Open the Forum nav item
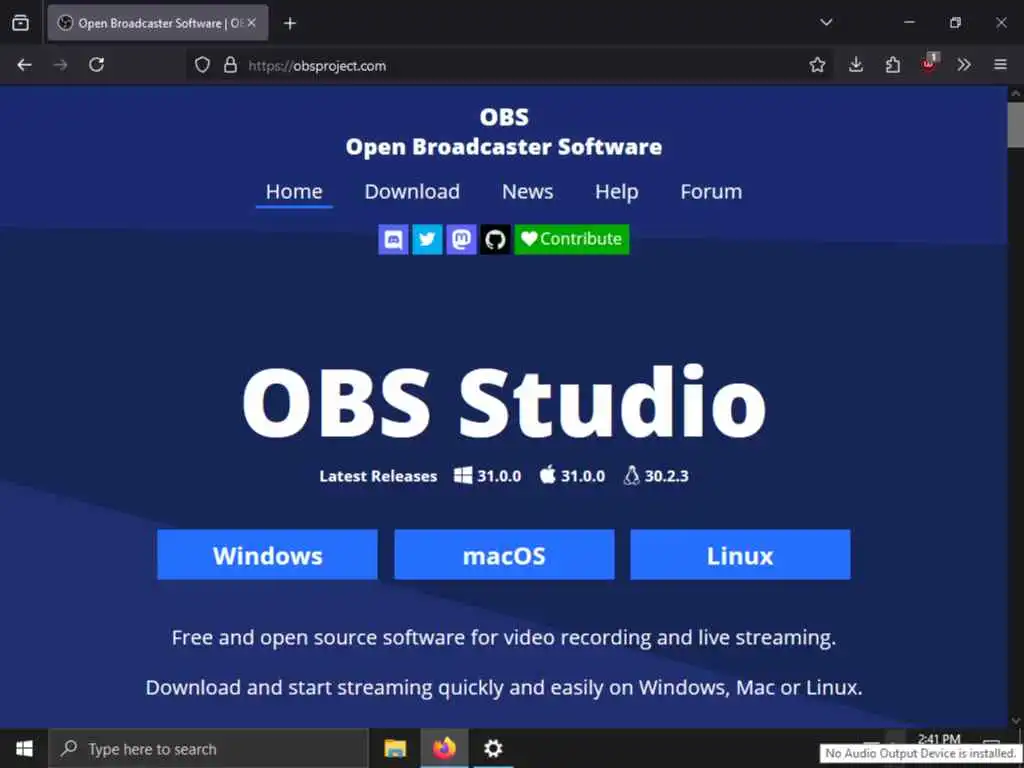The height and width of the screenshot is (768, 1024). click(x=711, y=192)
